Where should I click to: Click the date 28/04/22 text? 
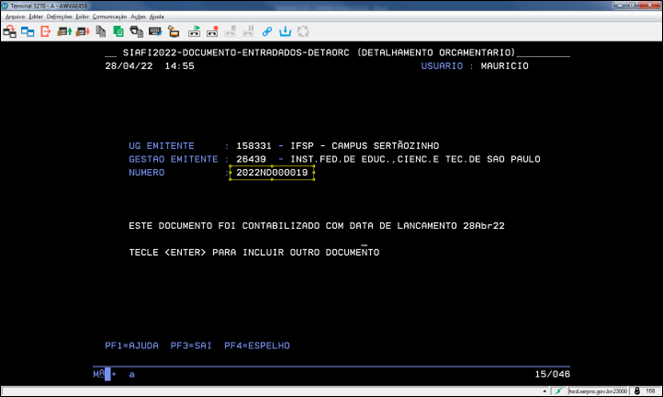coord(129,66)
